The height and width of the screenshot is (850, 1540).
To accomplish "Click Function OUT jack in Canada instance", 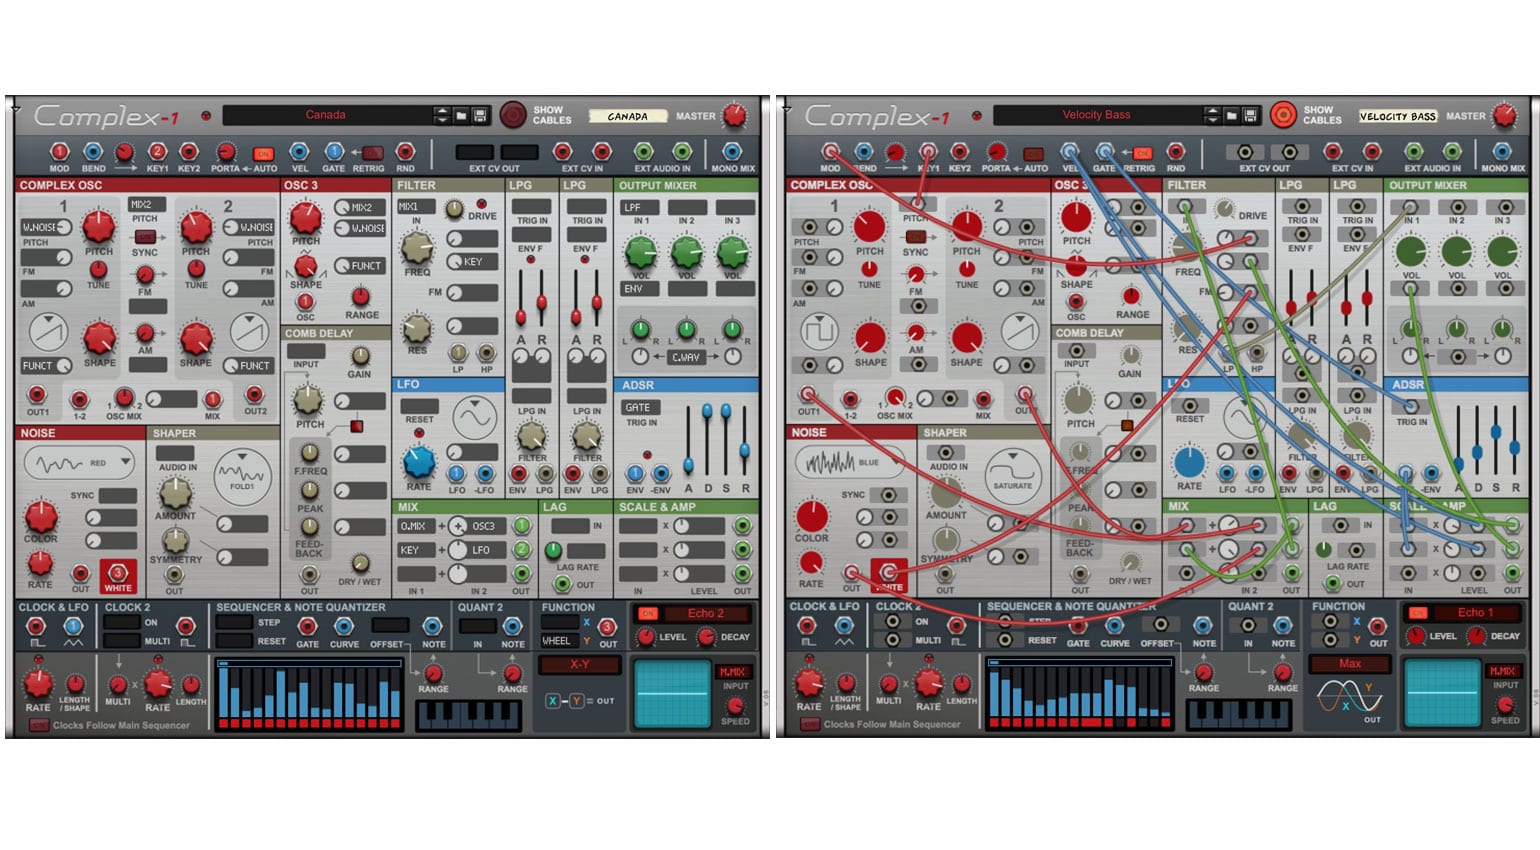I will (607, 628).
